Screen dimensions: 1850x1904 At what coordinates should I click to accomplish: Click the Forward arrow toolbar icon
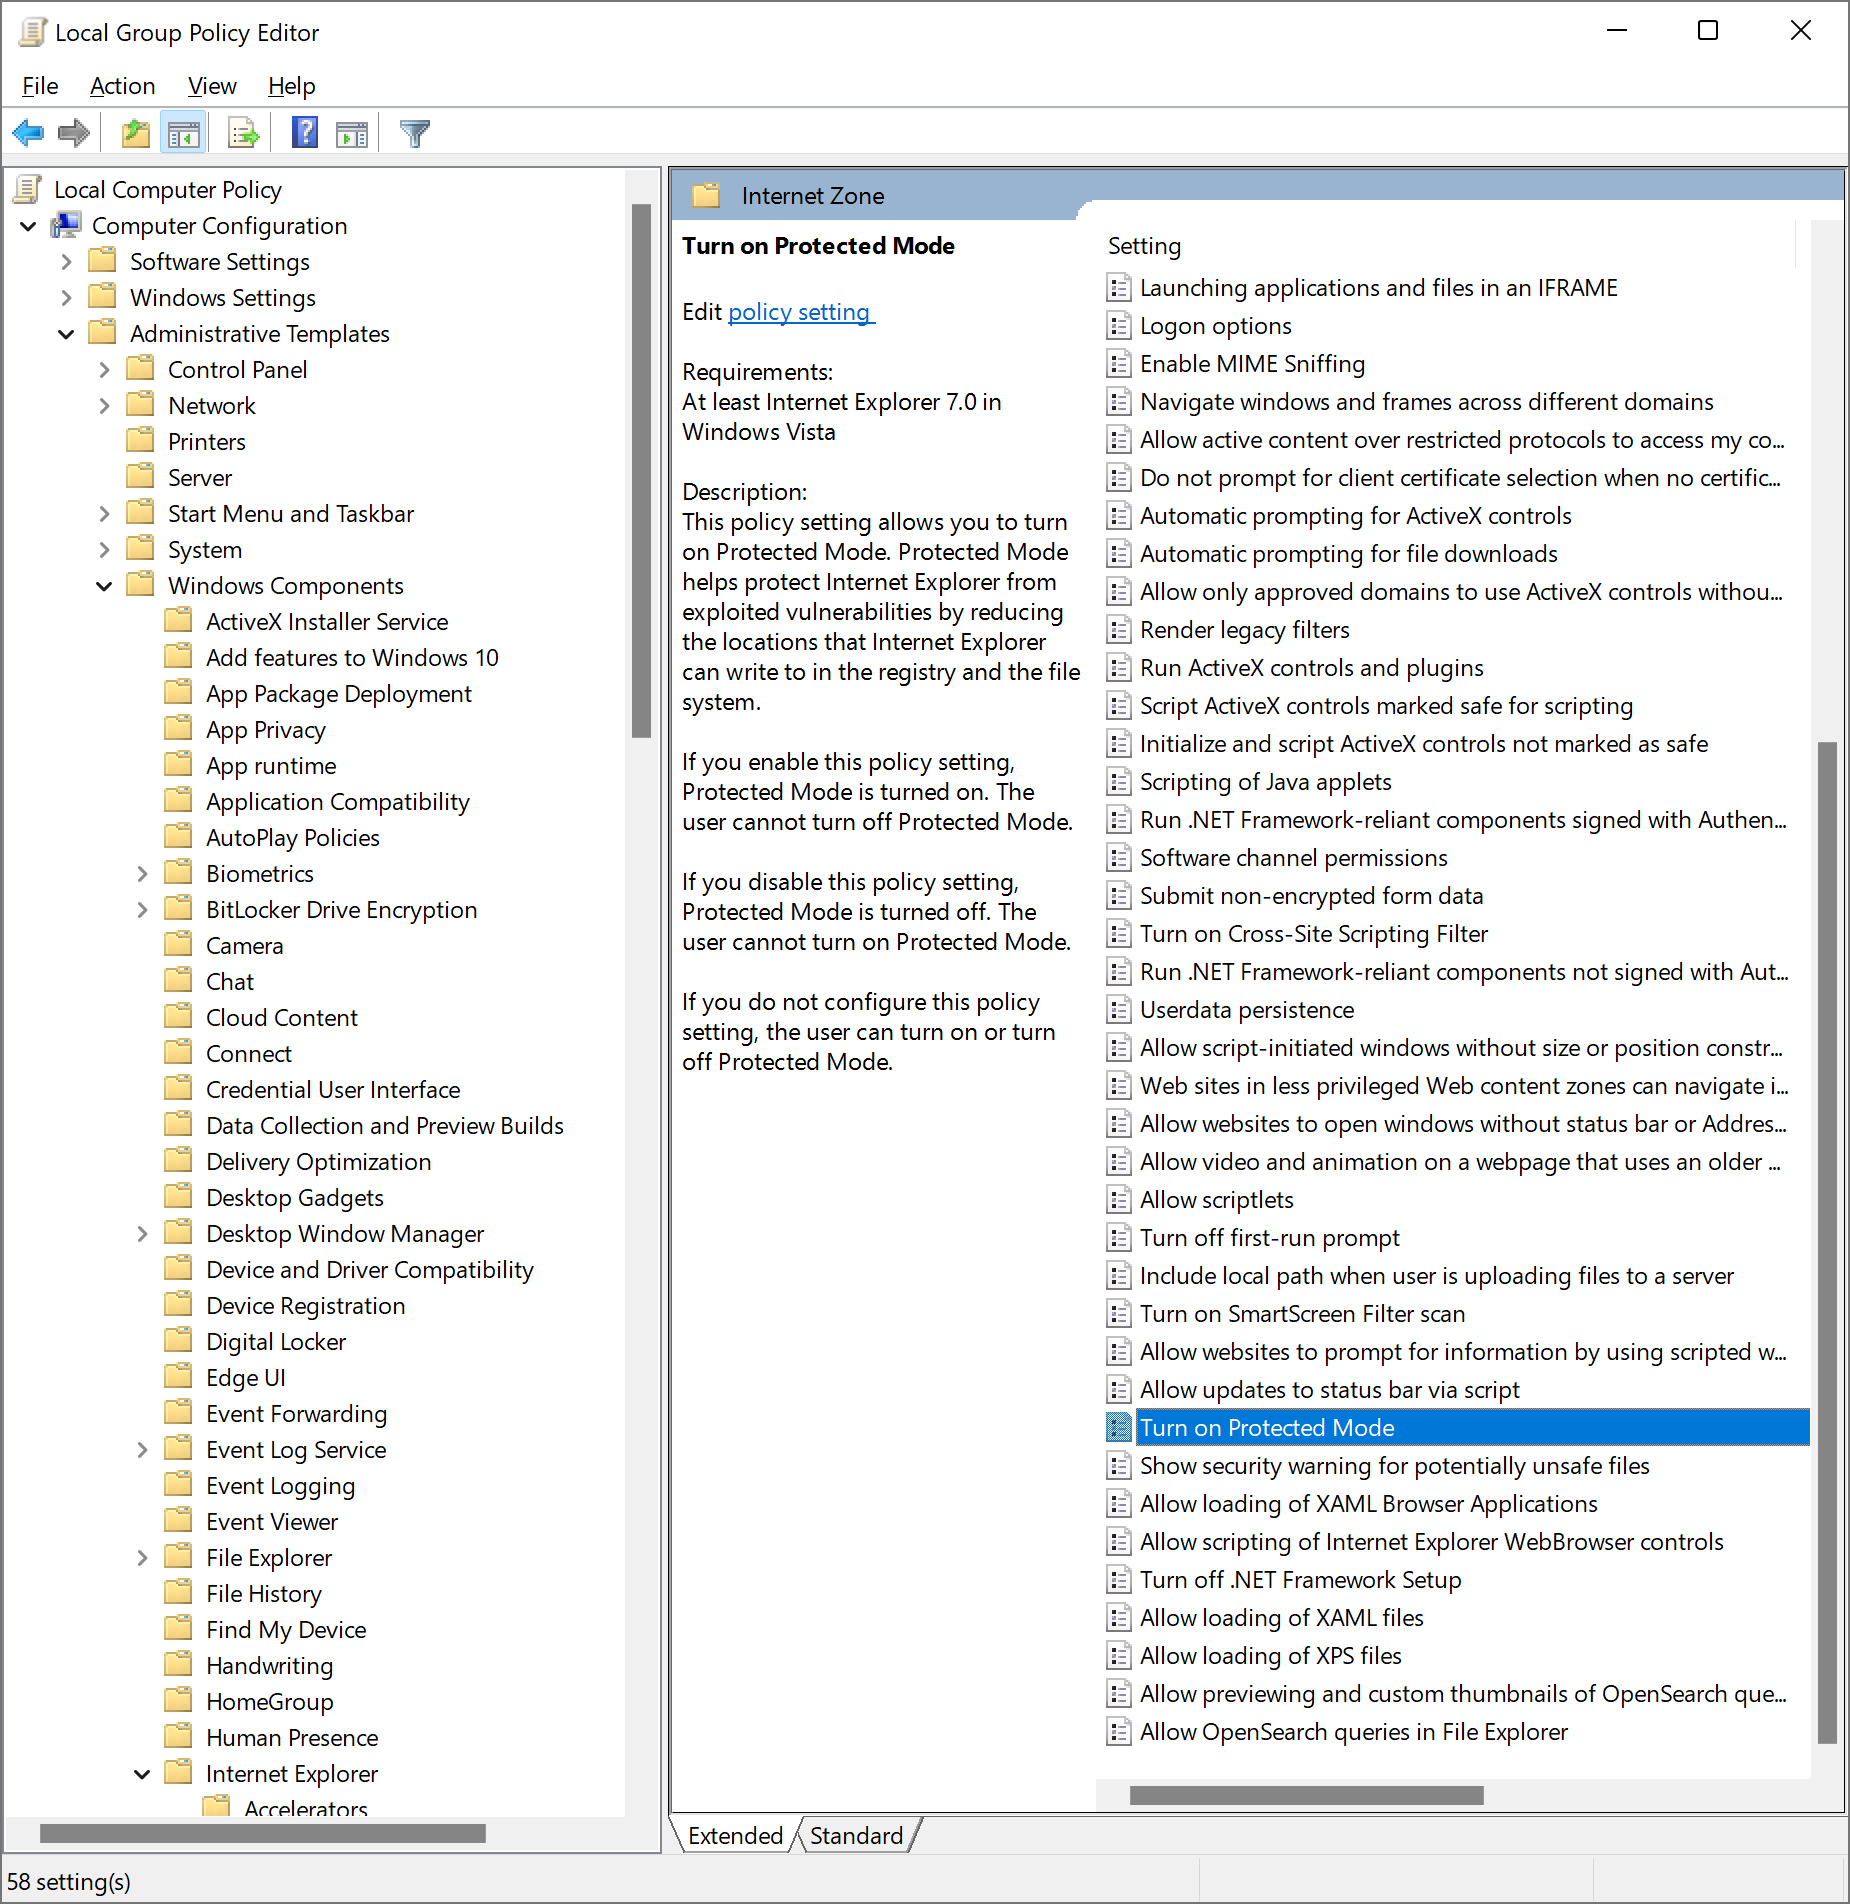(74, 133)
